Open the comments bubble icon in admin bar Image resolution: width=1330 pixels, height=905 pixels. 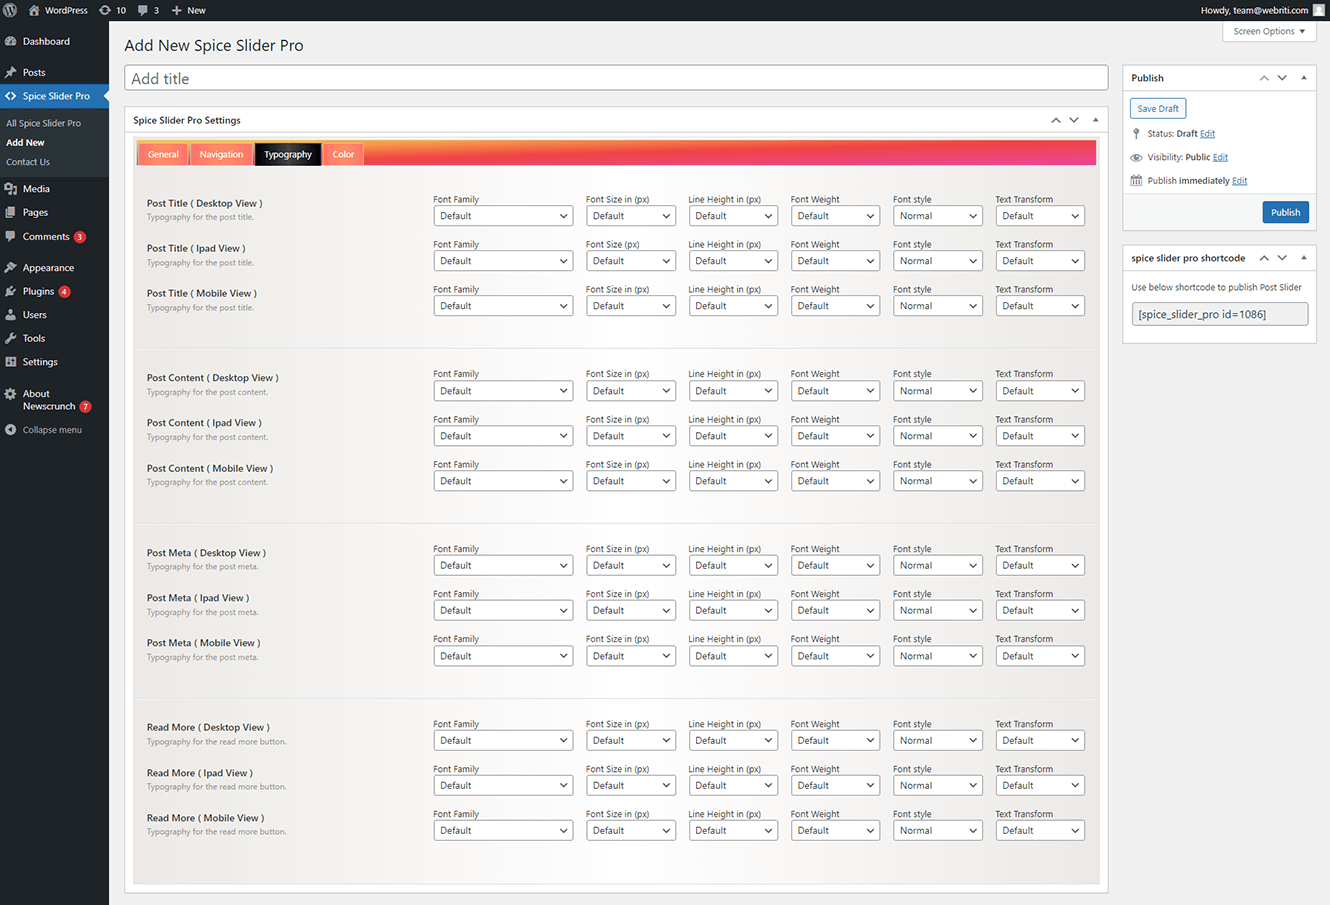coord(142,10)
